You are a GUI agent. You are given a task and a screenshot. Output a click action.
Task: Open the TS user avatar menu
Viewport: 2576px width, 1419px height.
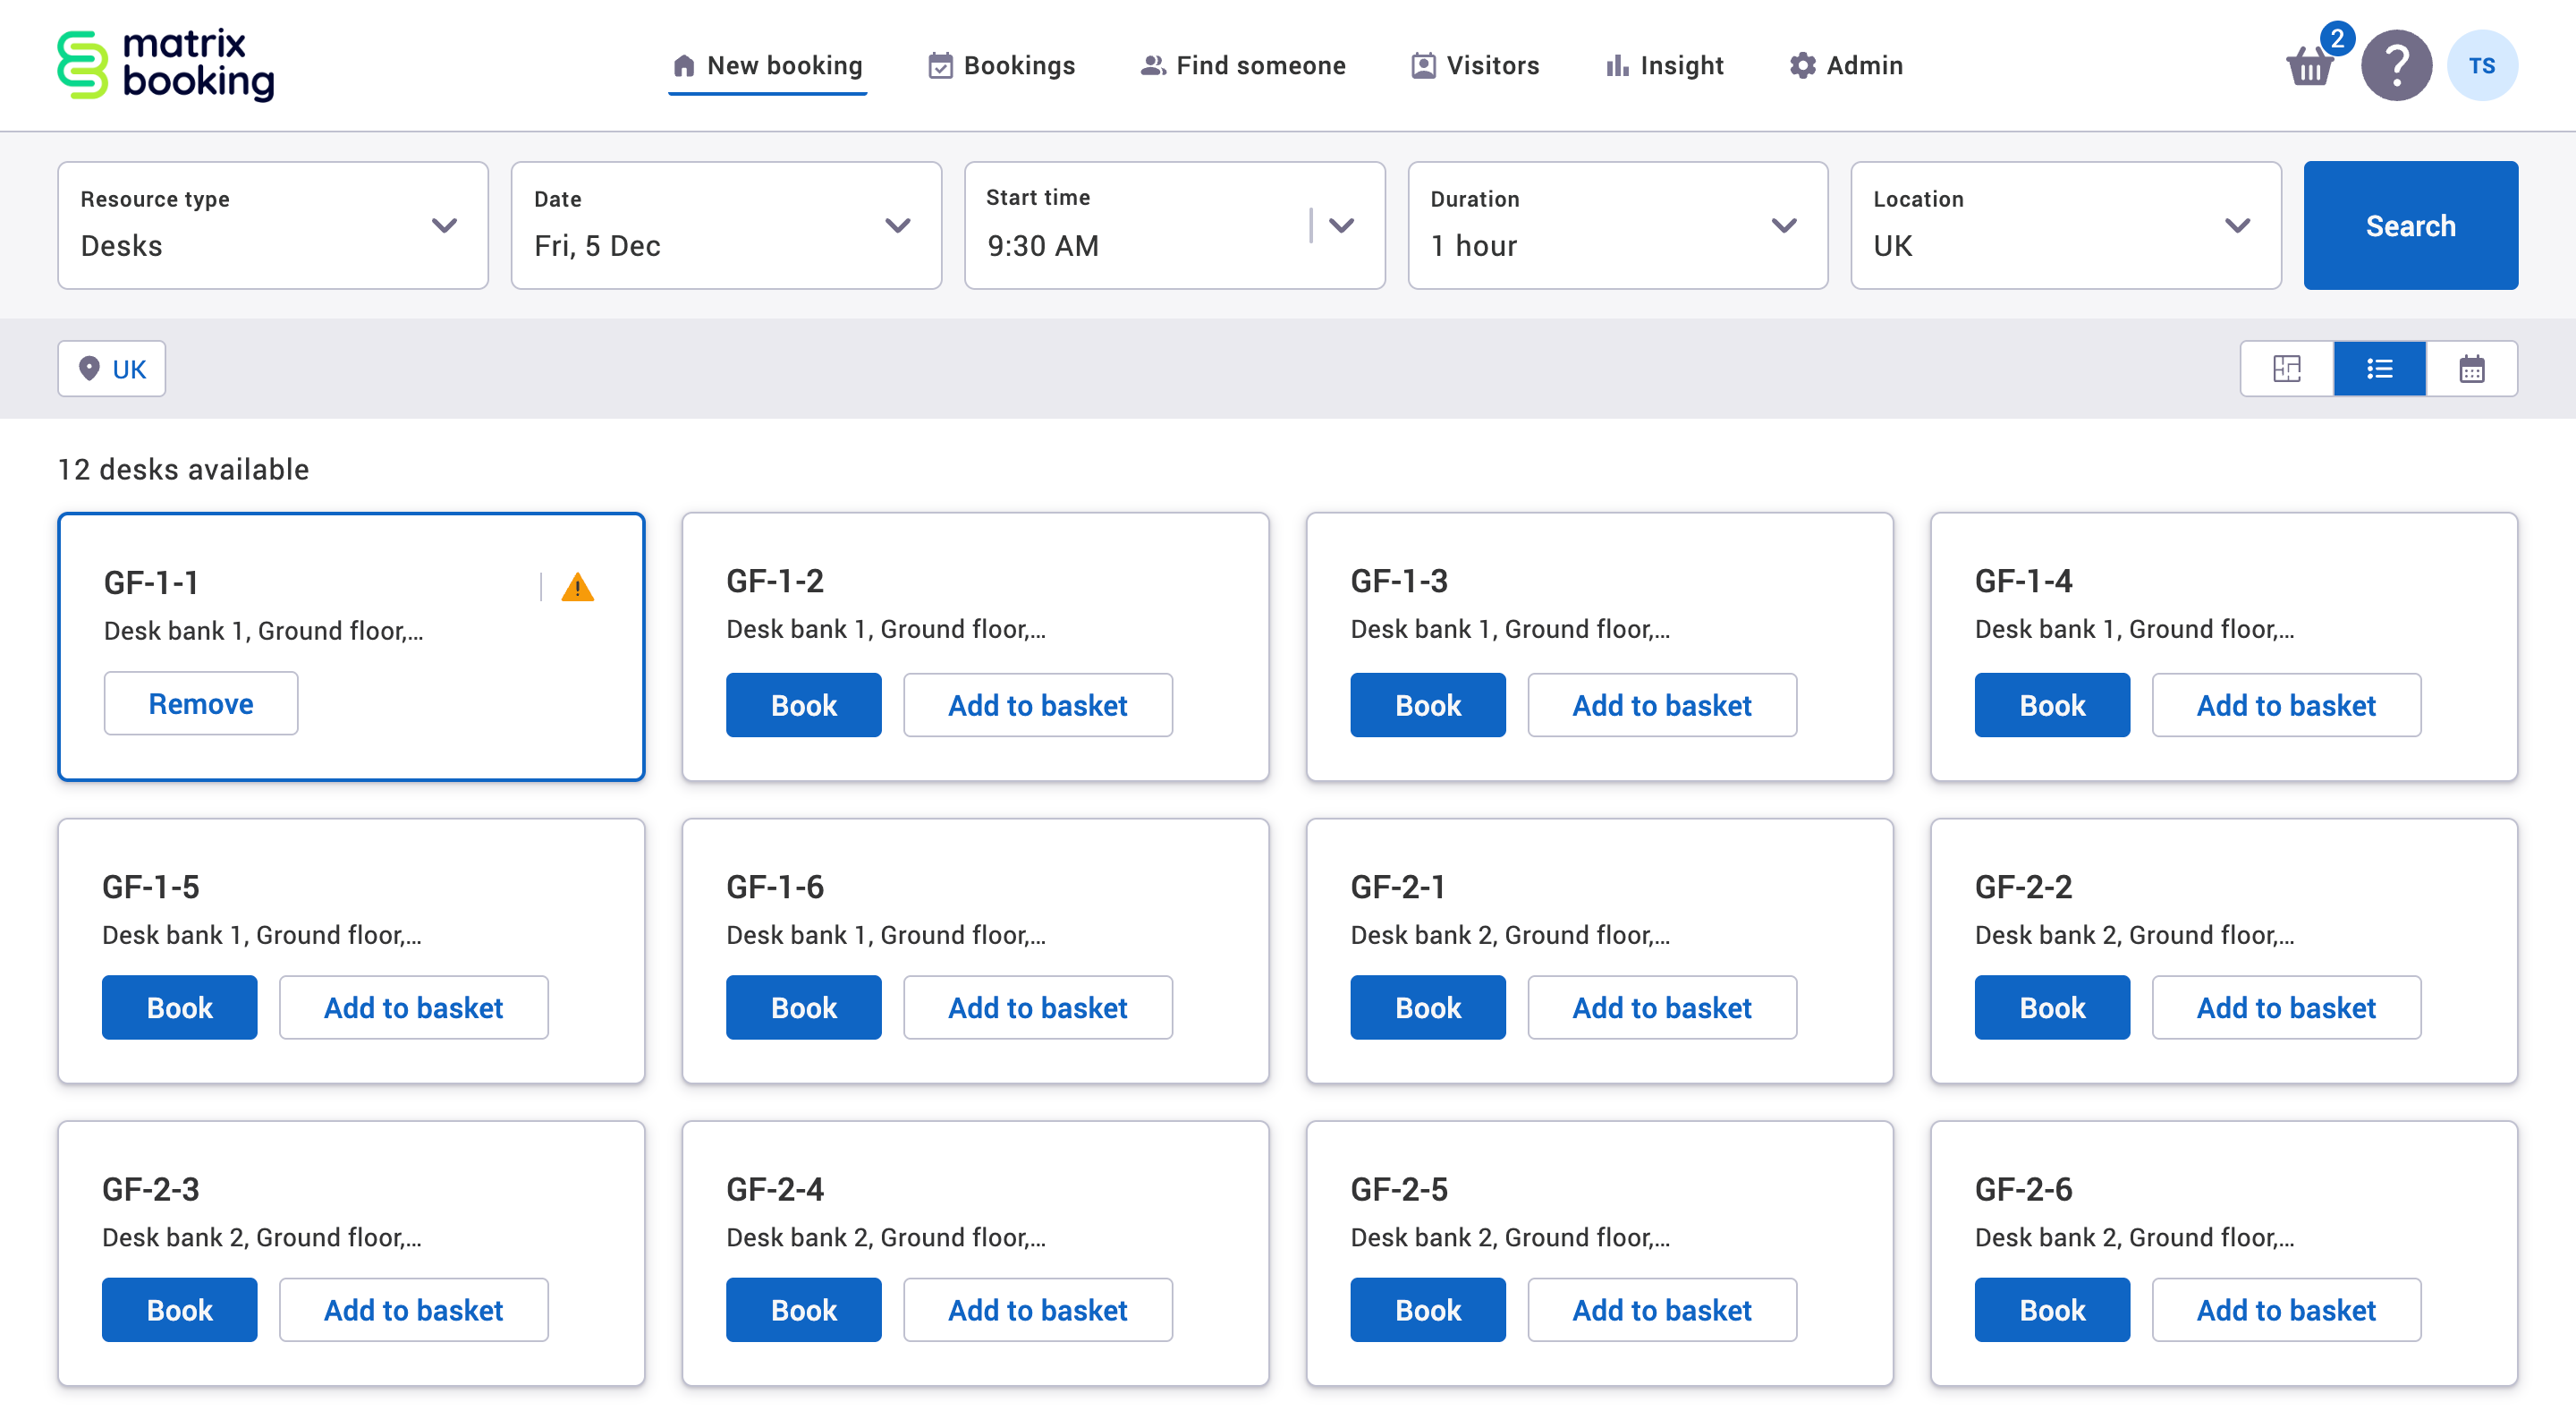click(2481, 66)
